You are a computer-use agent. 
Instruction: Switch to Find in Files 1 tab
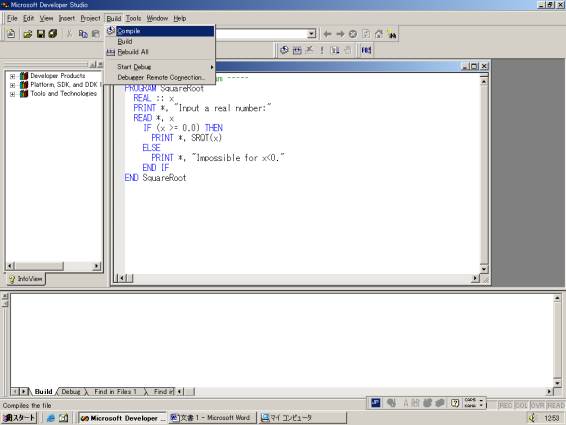point(115,392)
